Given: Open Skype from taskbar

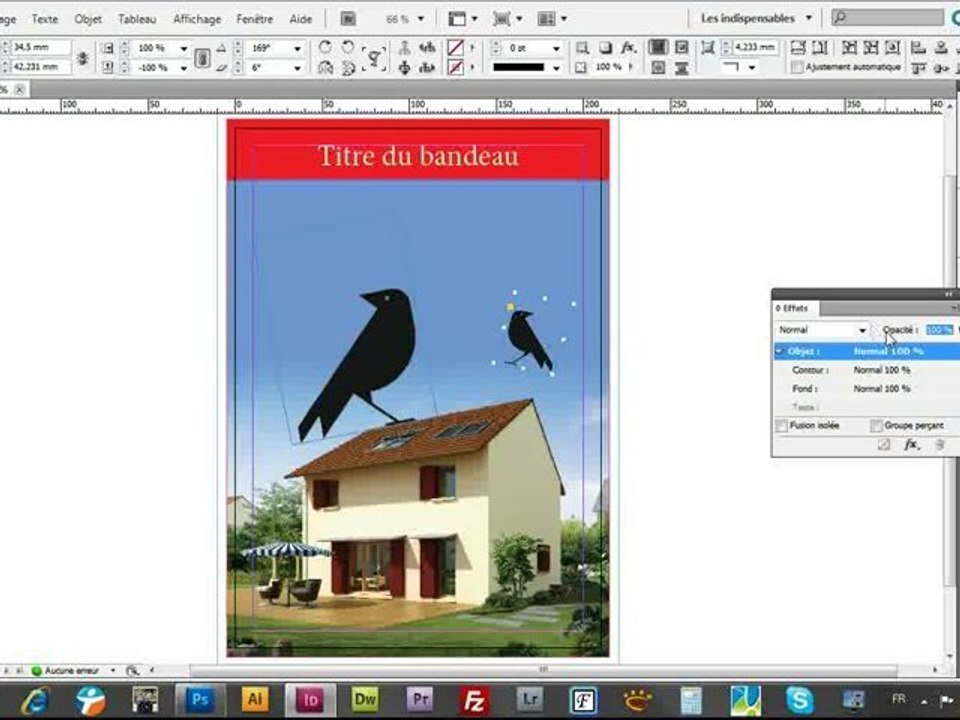Looking at the screenshot, I should tap(800, 699).
